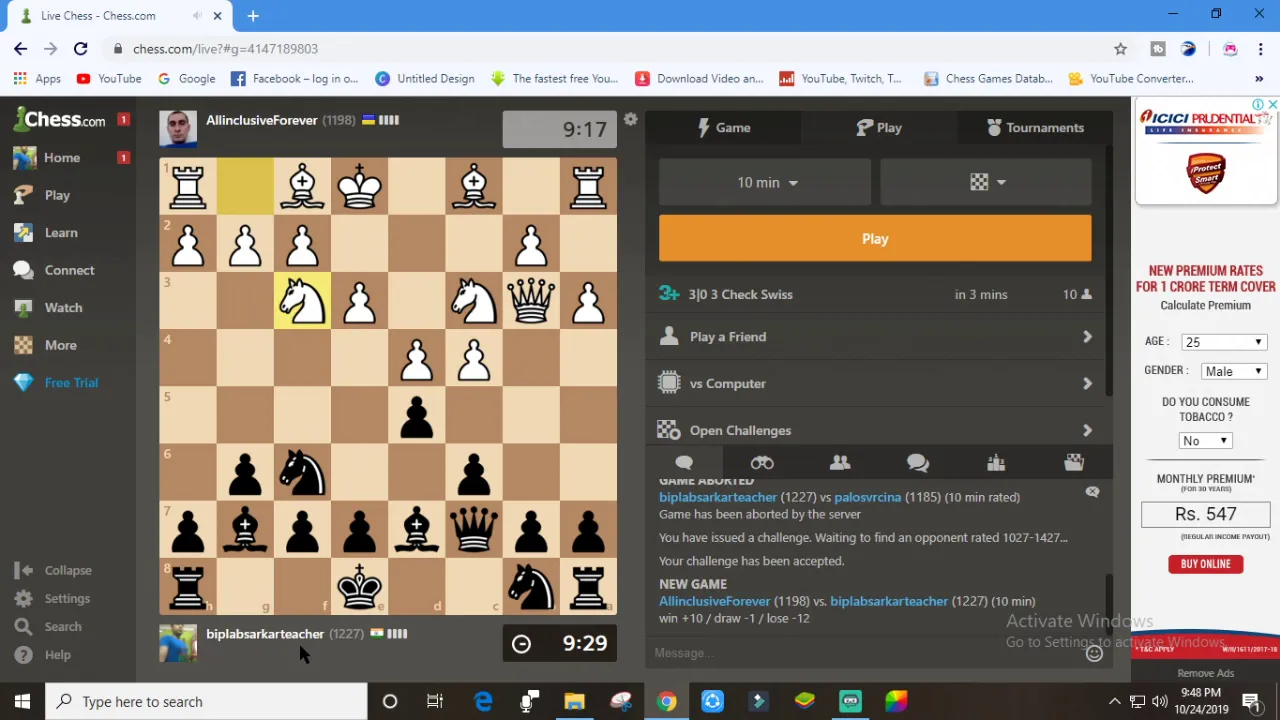The height and width of the screenshot is (720, 1280).
Task: Open the emoji picker smiley icon
Action: click(x=1094, y=654)
